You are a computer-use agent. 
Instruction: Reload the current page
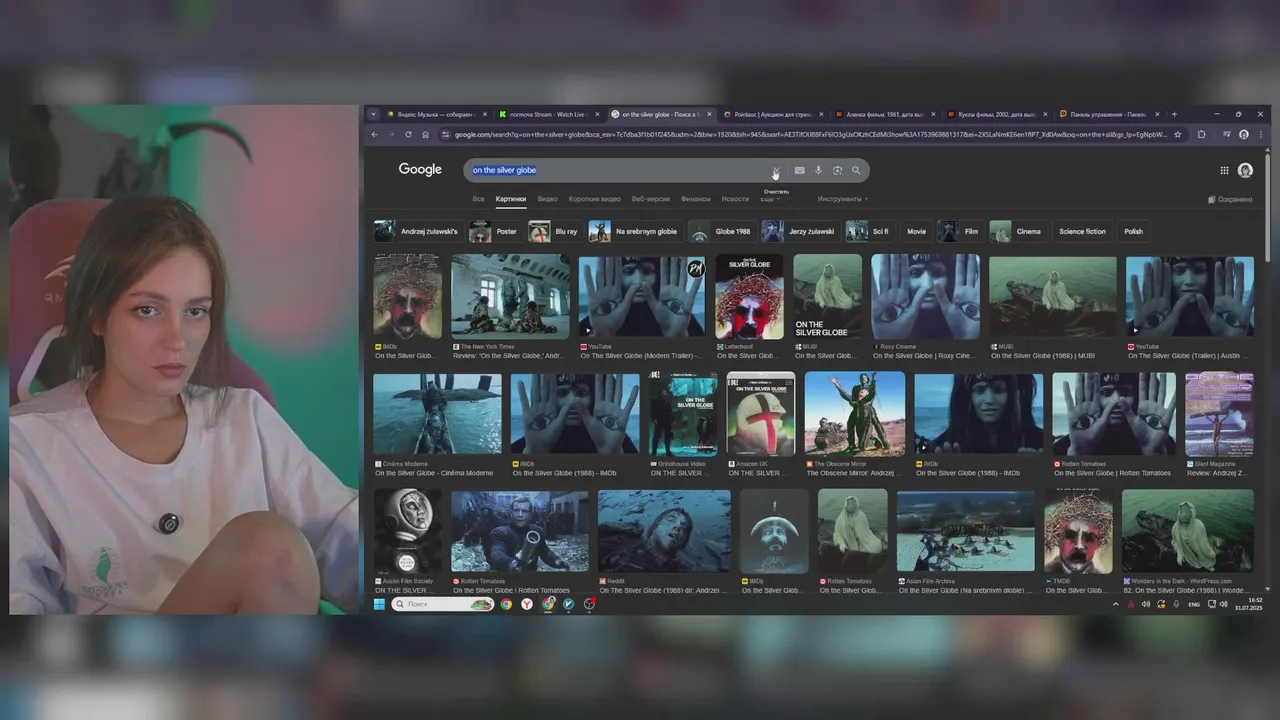tap(408, 134)
